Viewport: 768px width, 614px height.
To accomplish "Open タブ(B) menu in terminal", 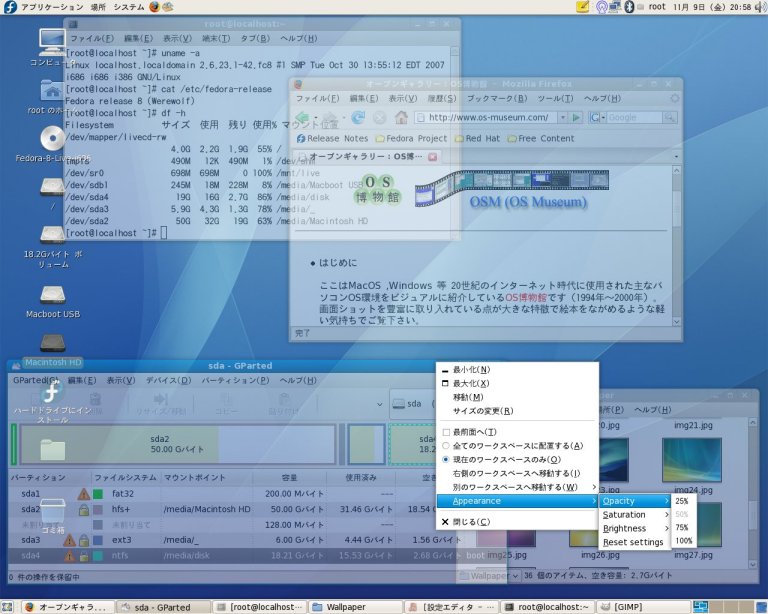I will 254,38.
